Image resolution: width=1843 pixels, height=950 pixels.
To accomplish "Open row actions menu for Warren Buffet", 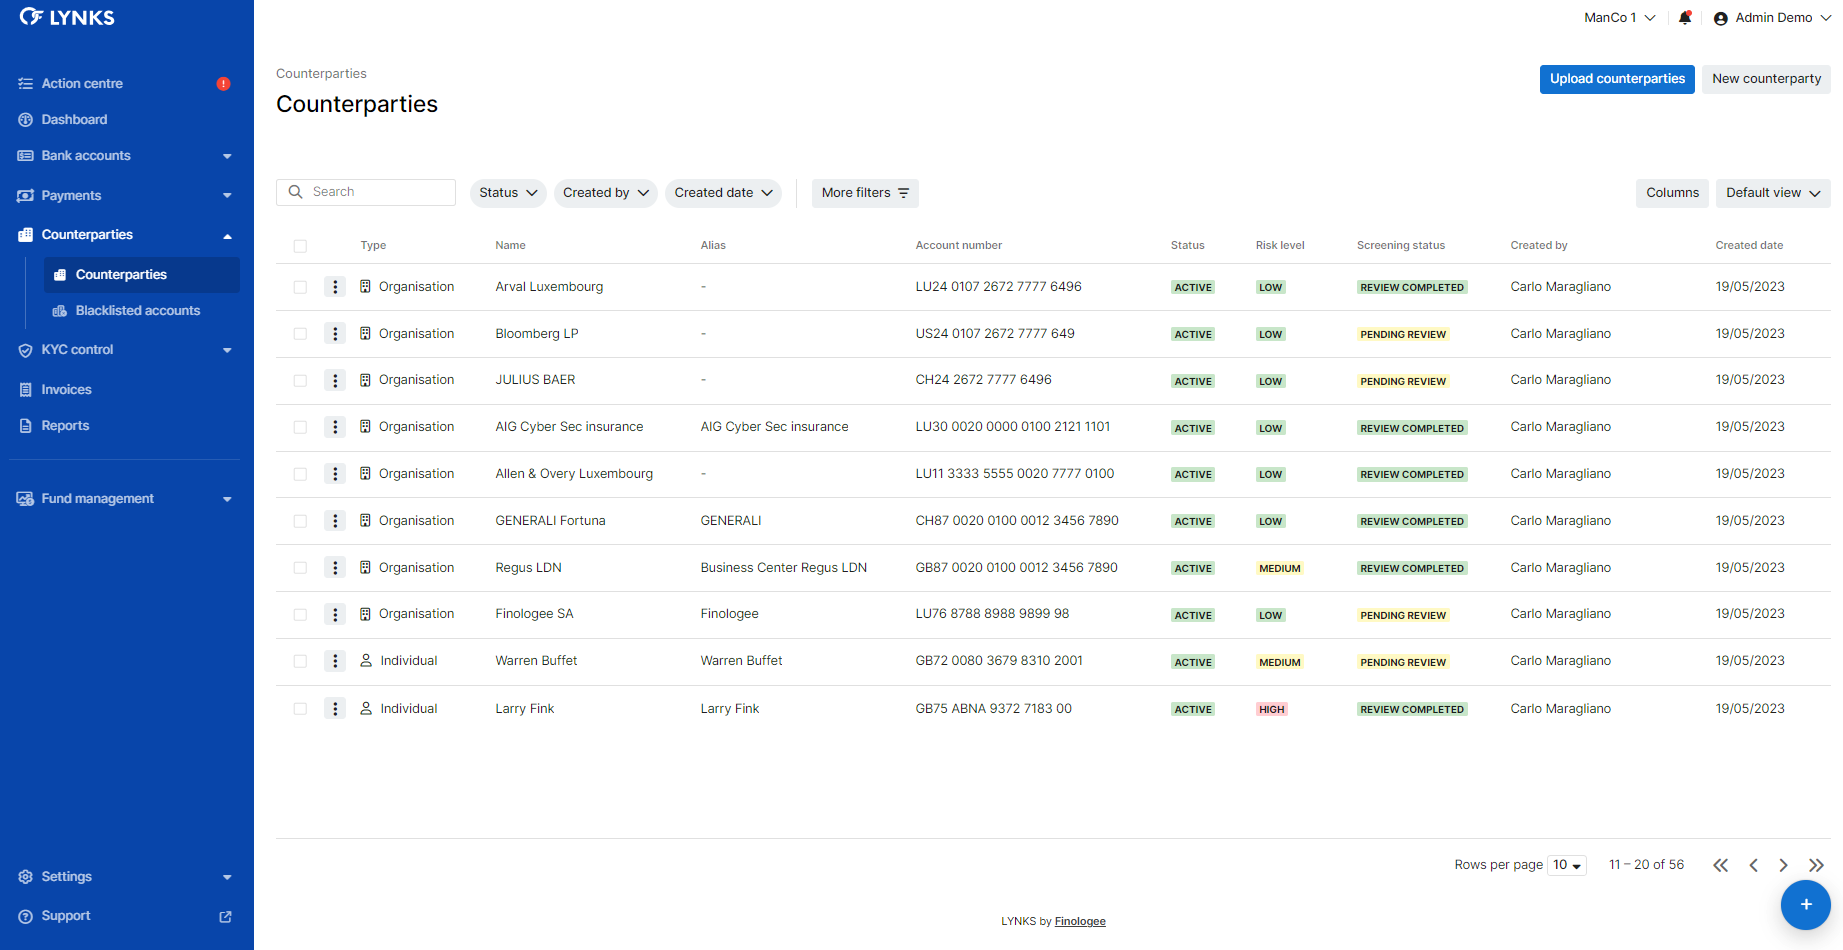I will tap(335, 661).
